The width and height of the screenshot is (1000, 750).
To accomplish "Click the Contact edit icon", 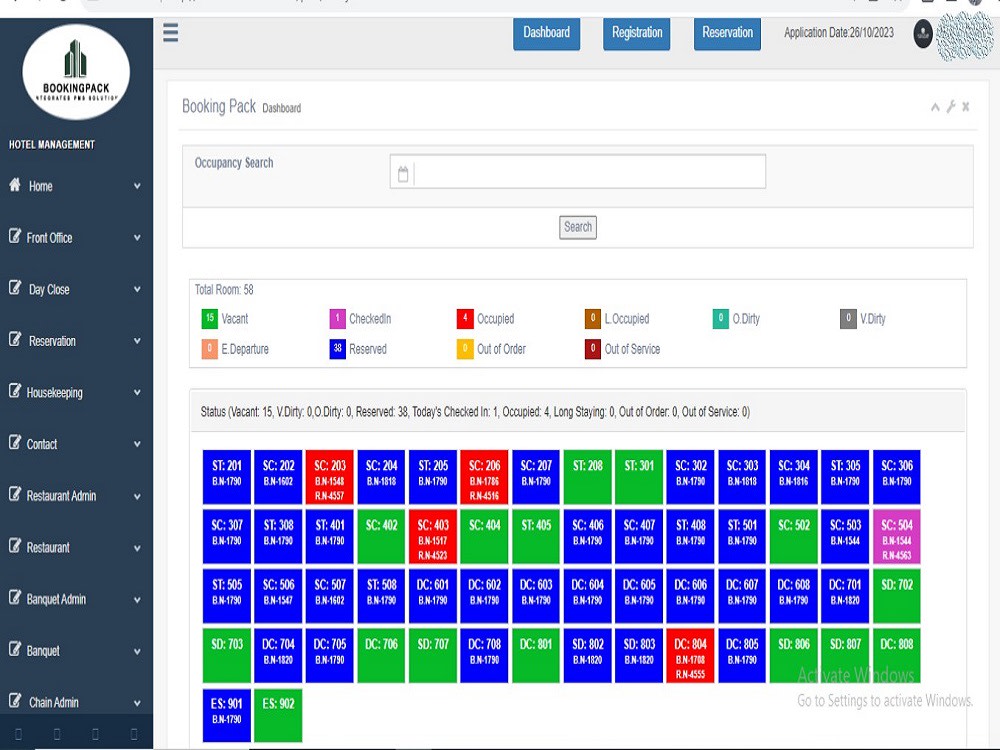I will pos(15,443).
